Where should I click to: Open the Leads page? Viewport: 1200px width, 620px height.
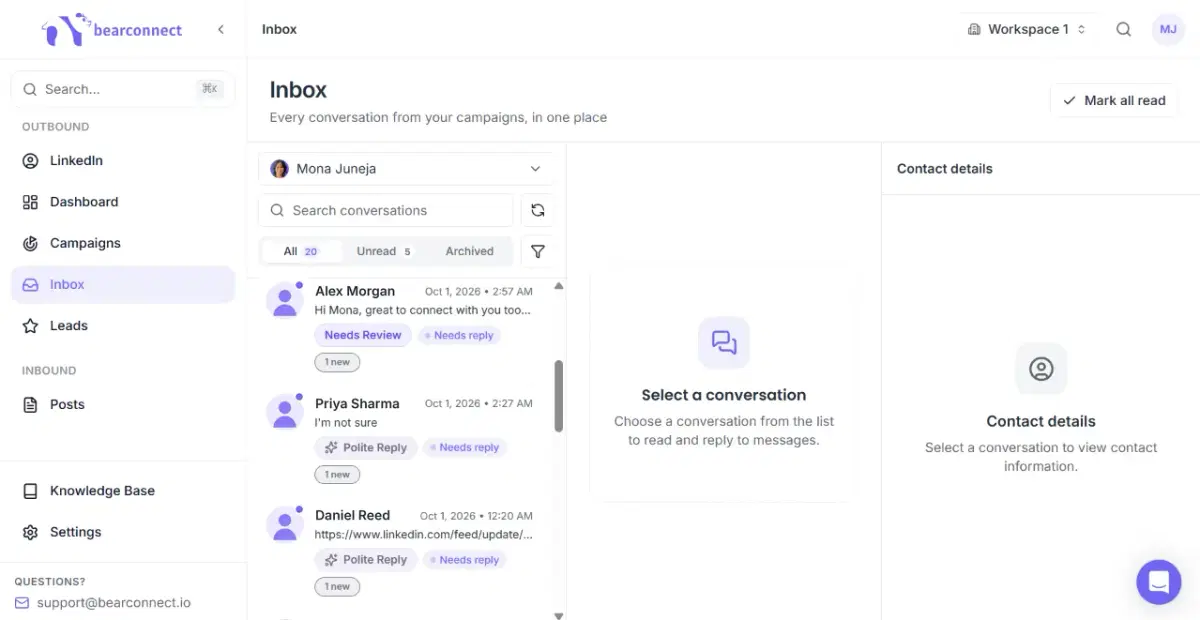[123, 326]
